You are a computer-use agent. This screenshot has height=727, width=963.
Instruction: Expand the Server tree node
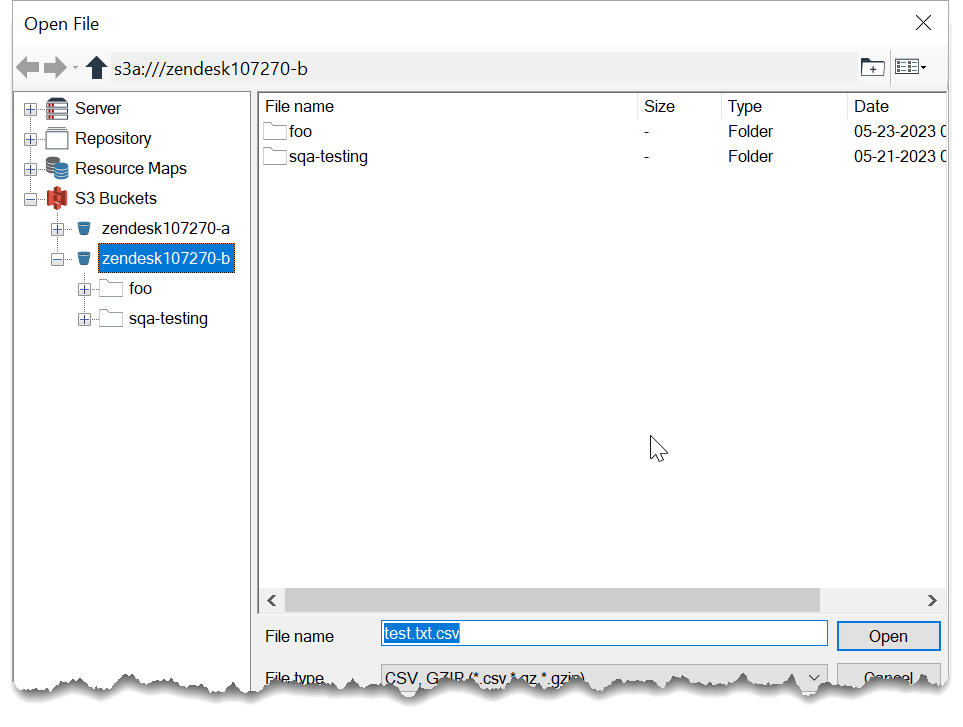pyautogui.click(x=31, y=109)
